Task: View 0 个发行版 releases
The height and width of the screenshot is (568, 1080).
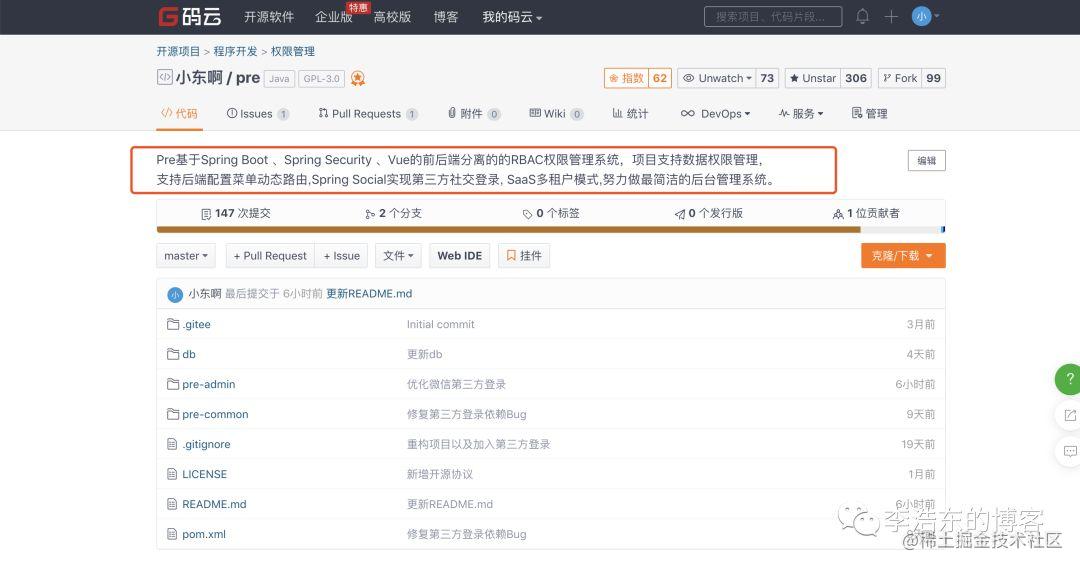Action: coord(709,213)
